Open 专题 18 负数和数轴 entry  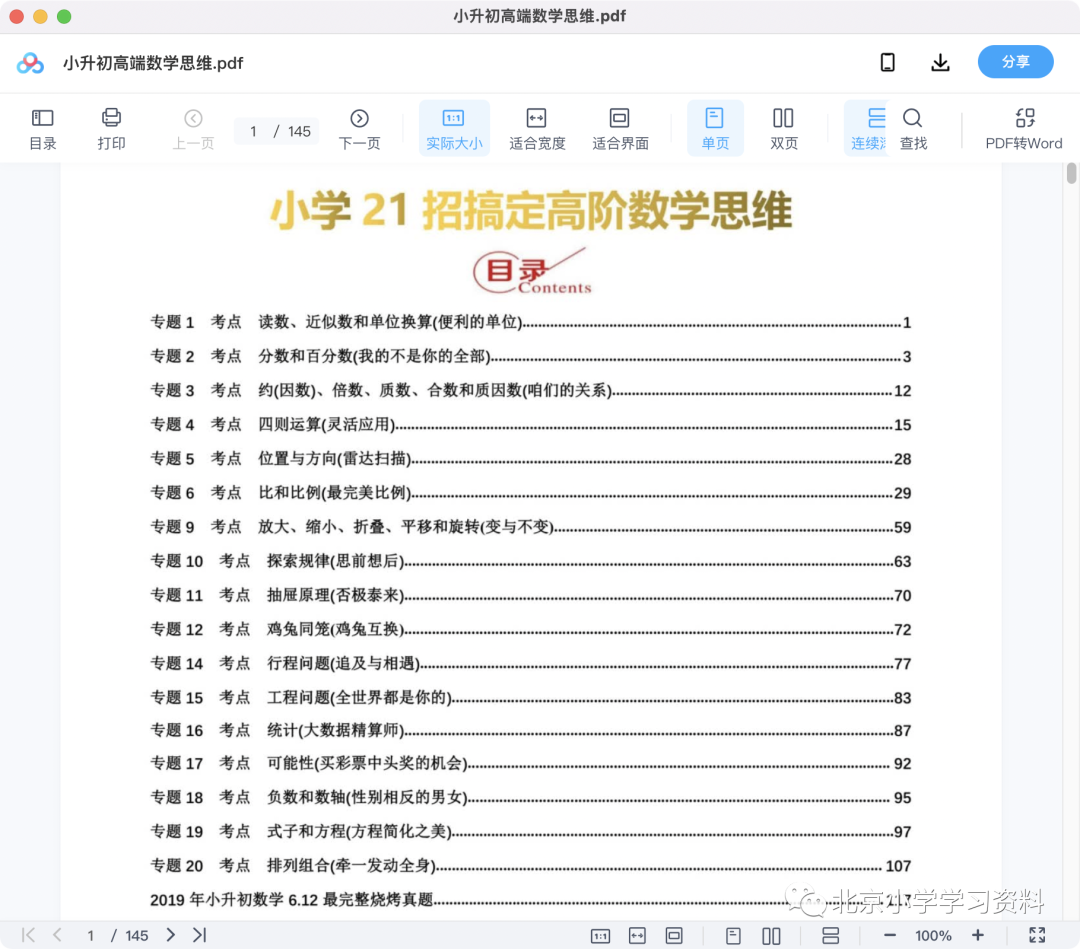tap(530, 797)
